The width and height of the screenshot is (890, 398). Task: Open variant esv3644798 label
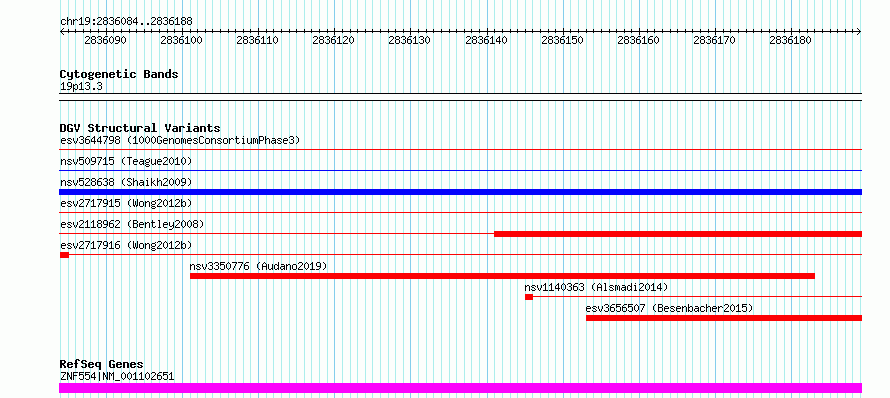[180, 140]
